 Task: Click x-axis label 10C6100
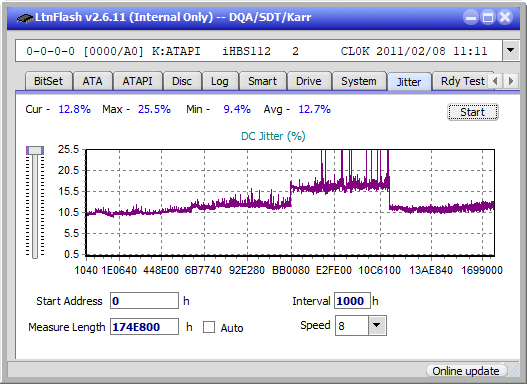pyautogui.click(x=380, y=270)
